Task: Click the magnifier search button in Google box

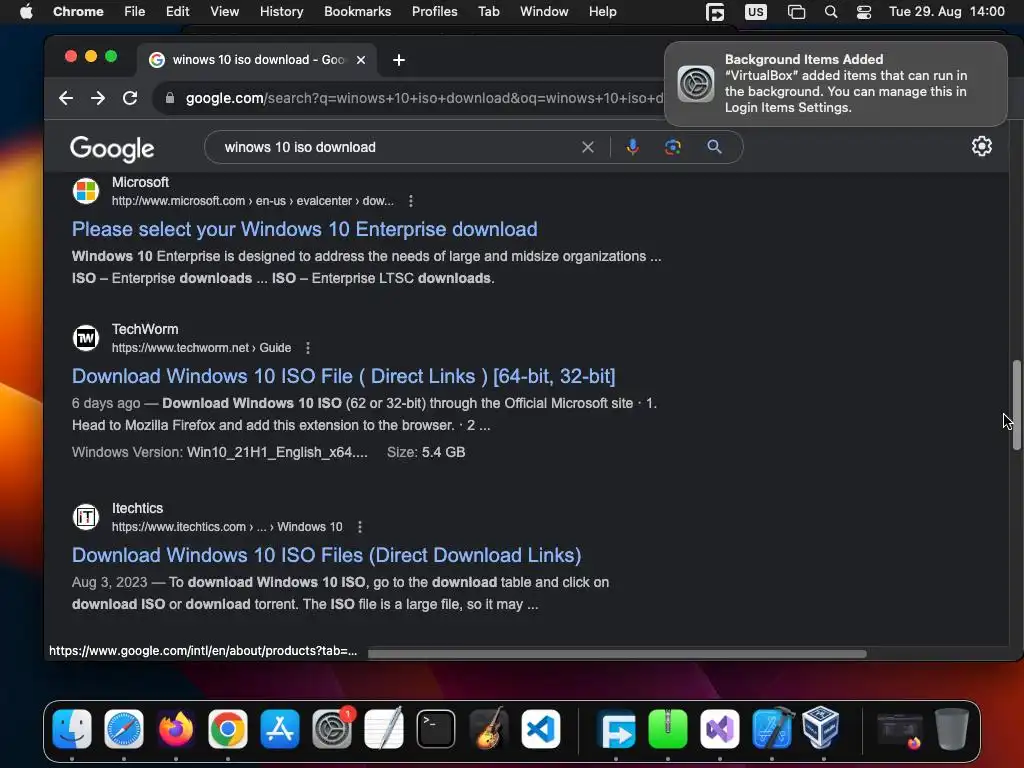Action: (x=714, y=147)
